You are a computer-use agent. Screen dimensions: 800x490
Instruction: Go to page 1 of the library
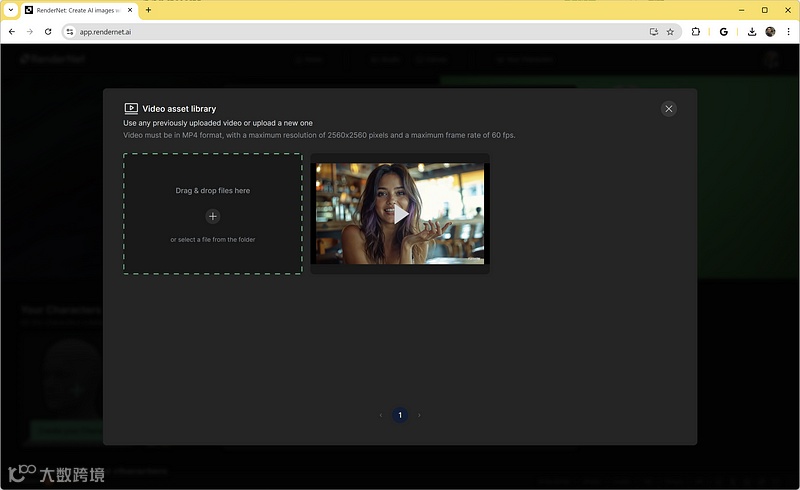[x=400, y=415]
